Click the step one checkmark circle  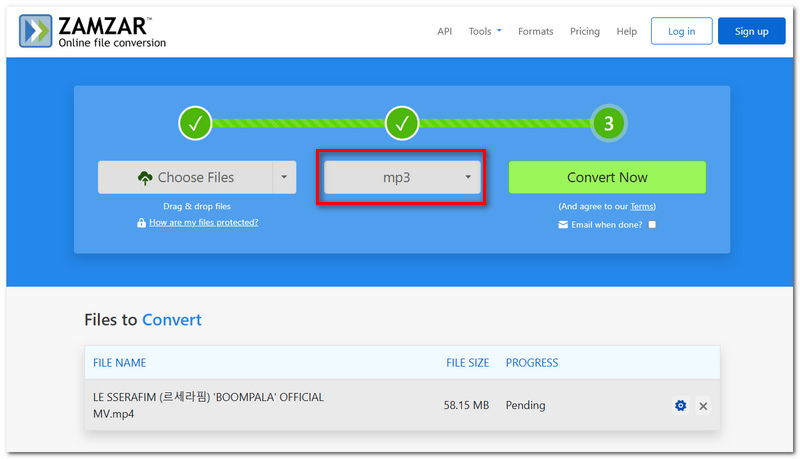[195, 123]
